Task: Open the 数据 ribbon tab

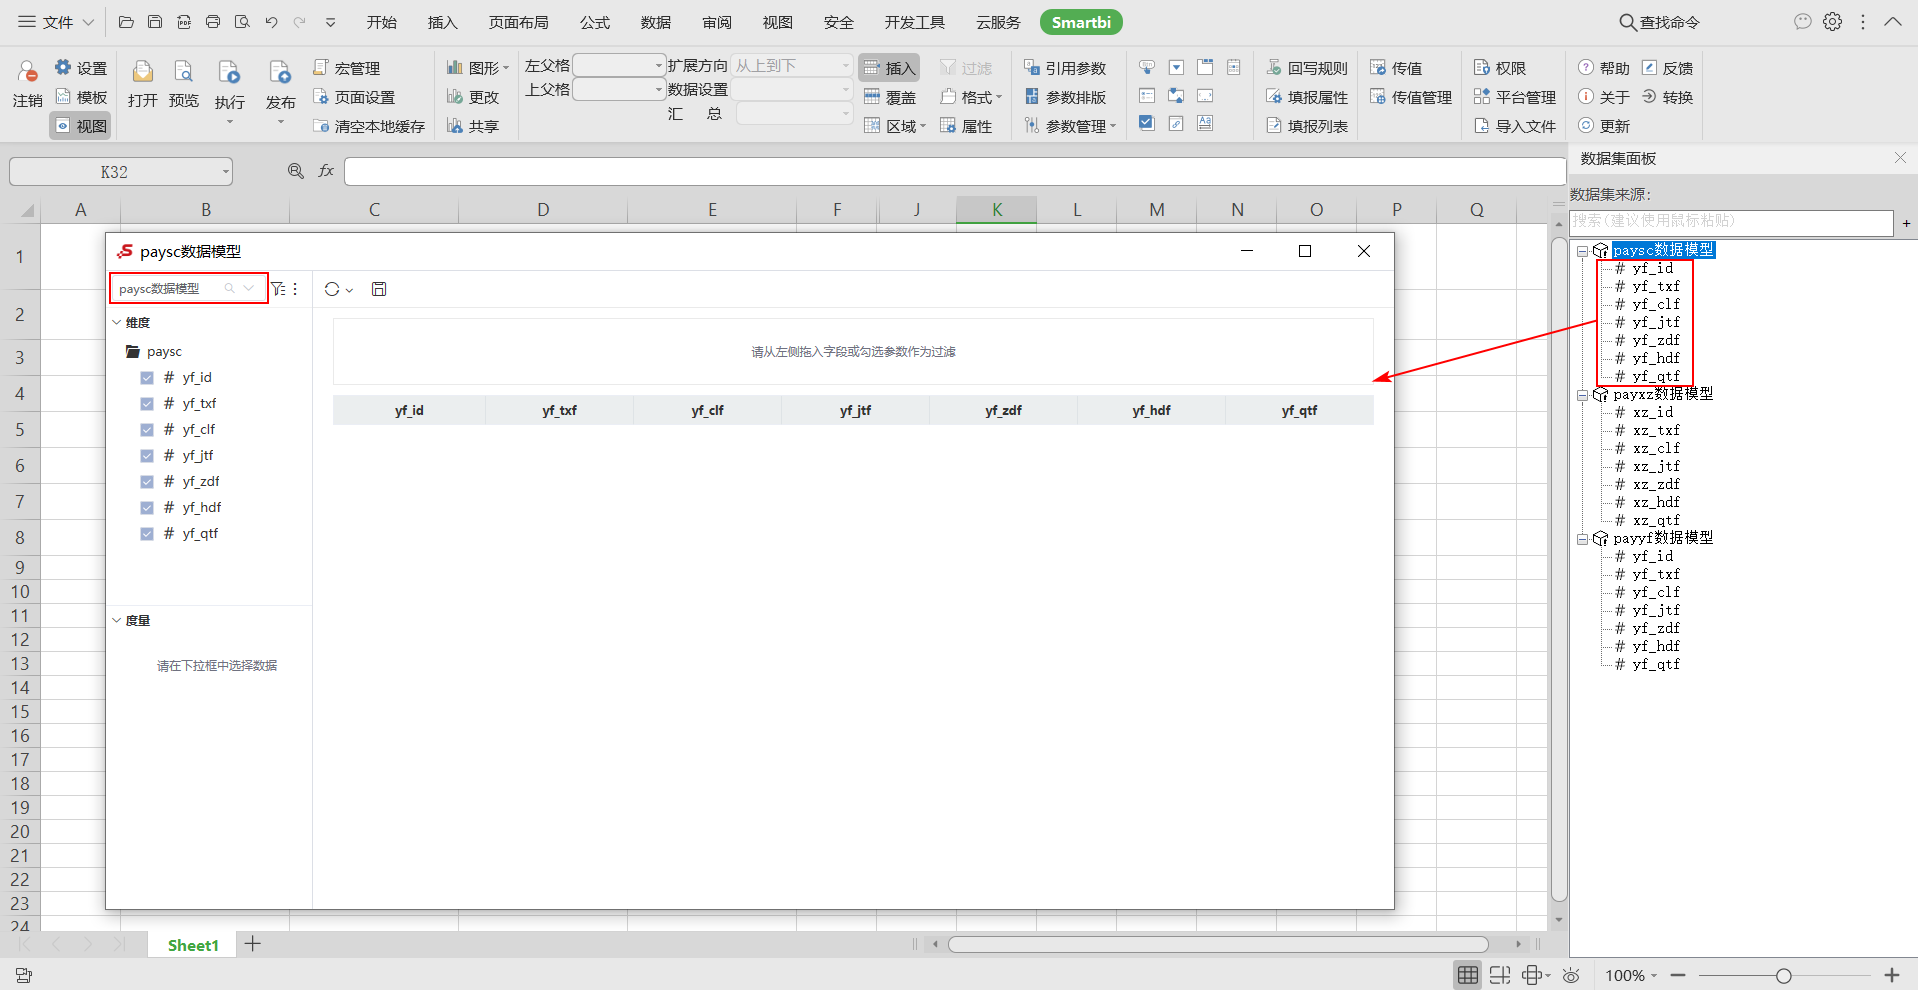Action: (x=656, y=22)
